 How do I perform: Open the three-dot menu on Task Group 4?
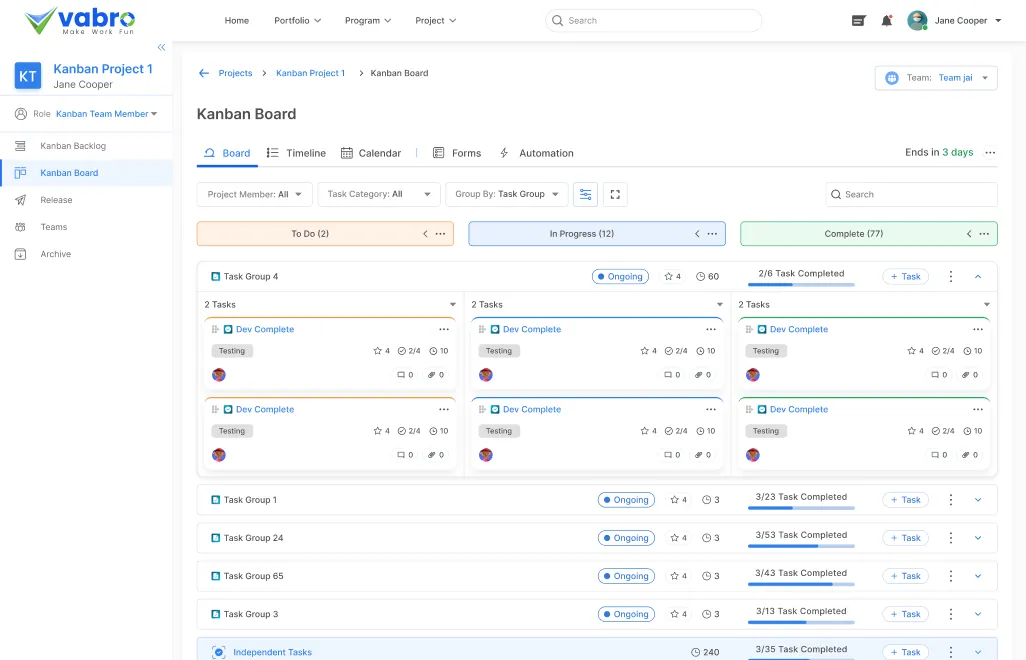[x=950, y=276]
